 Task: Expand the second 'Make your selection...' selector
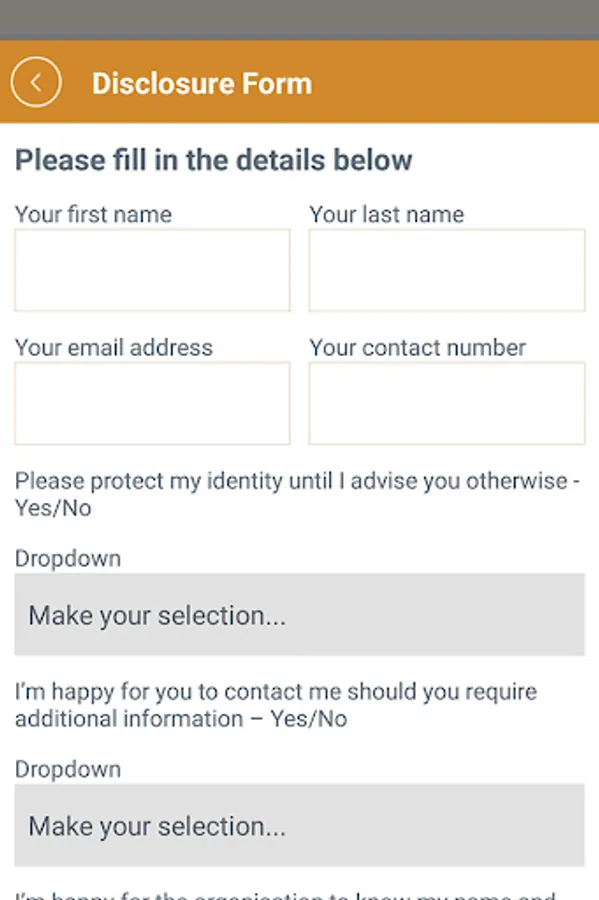pos(299,825)
